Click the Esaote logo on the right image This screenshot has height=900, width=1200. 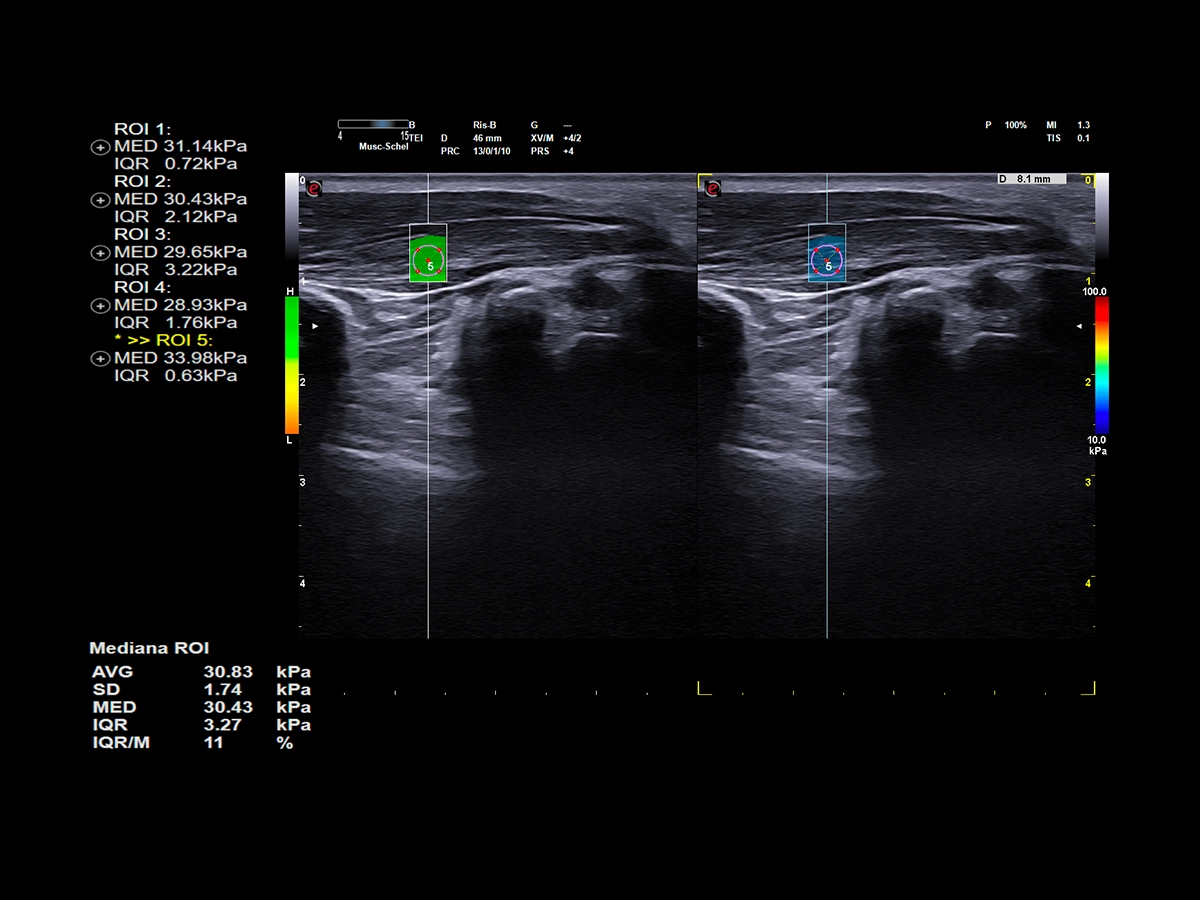coord(712,188)
